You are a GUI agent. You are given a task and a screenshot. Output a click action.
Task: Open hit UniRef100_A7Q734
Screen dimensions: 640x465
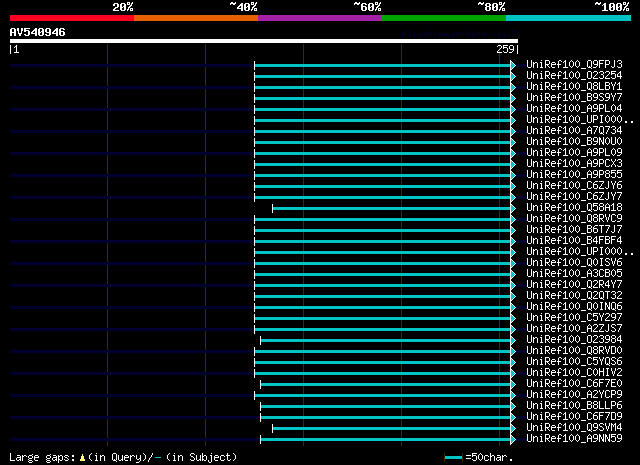click(x=574, y=131)
